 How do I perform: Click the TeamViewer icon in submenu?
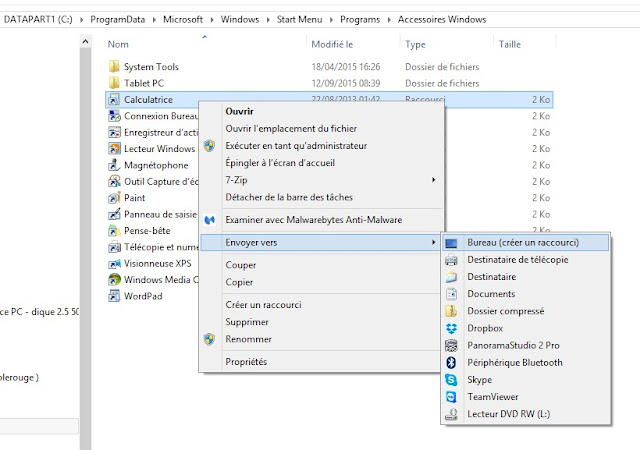point(451,397)
